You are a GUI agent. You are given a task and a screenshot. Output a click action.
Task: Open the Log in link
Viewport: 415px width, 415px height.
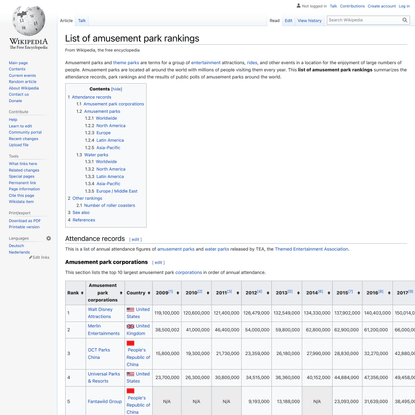click(x=404, y=6)
